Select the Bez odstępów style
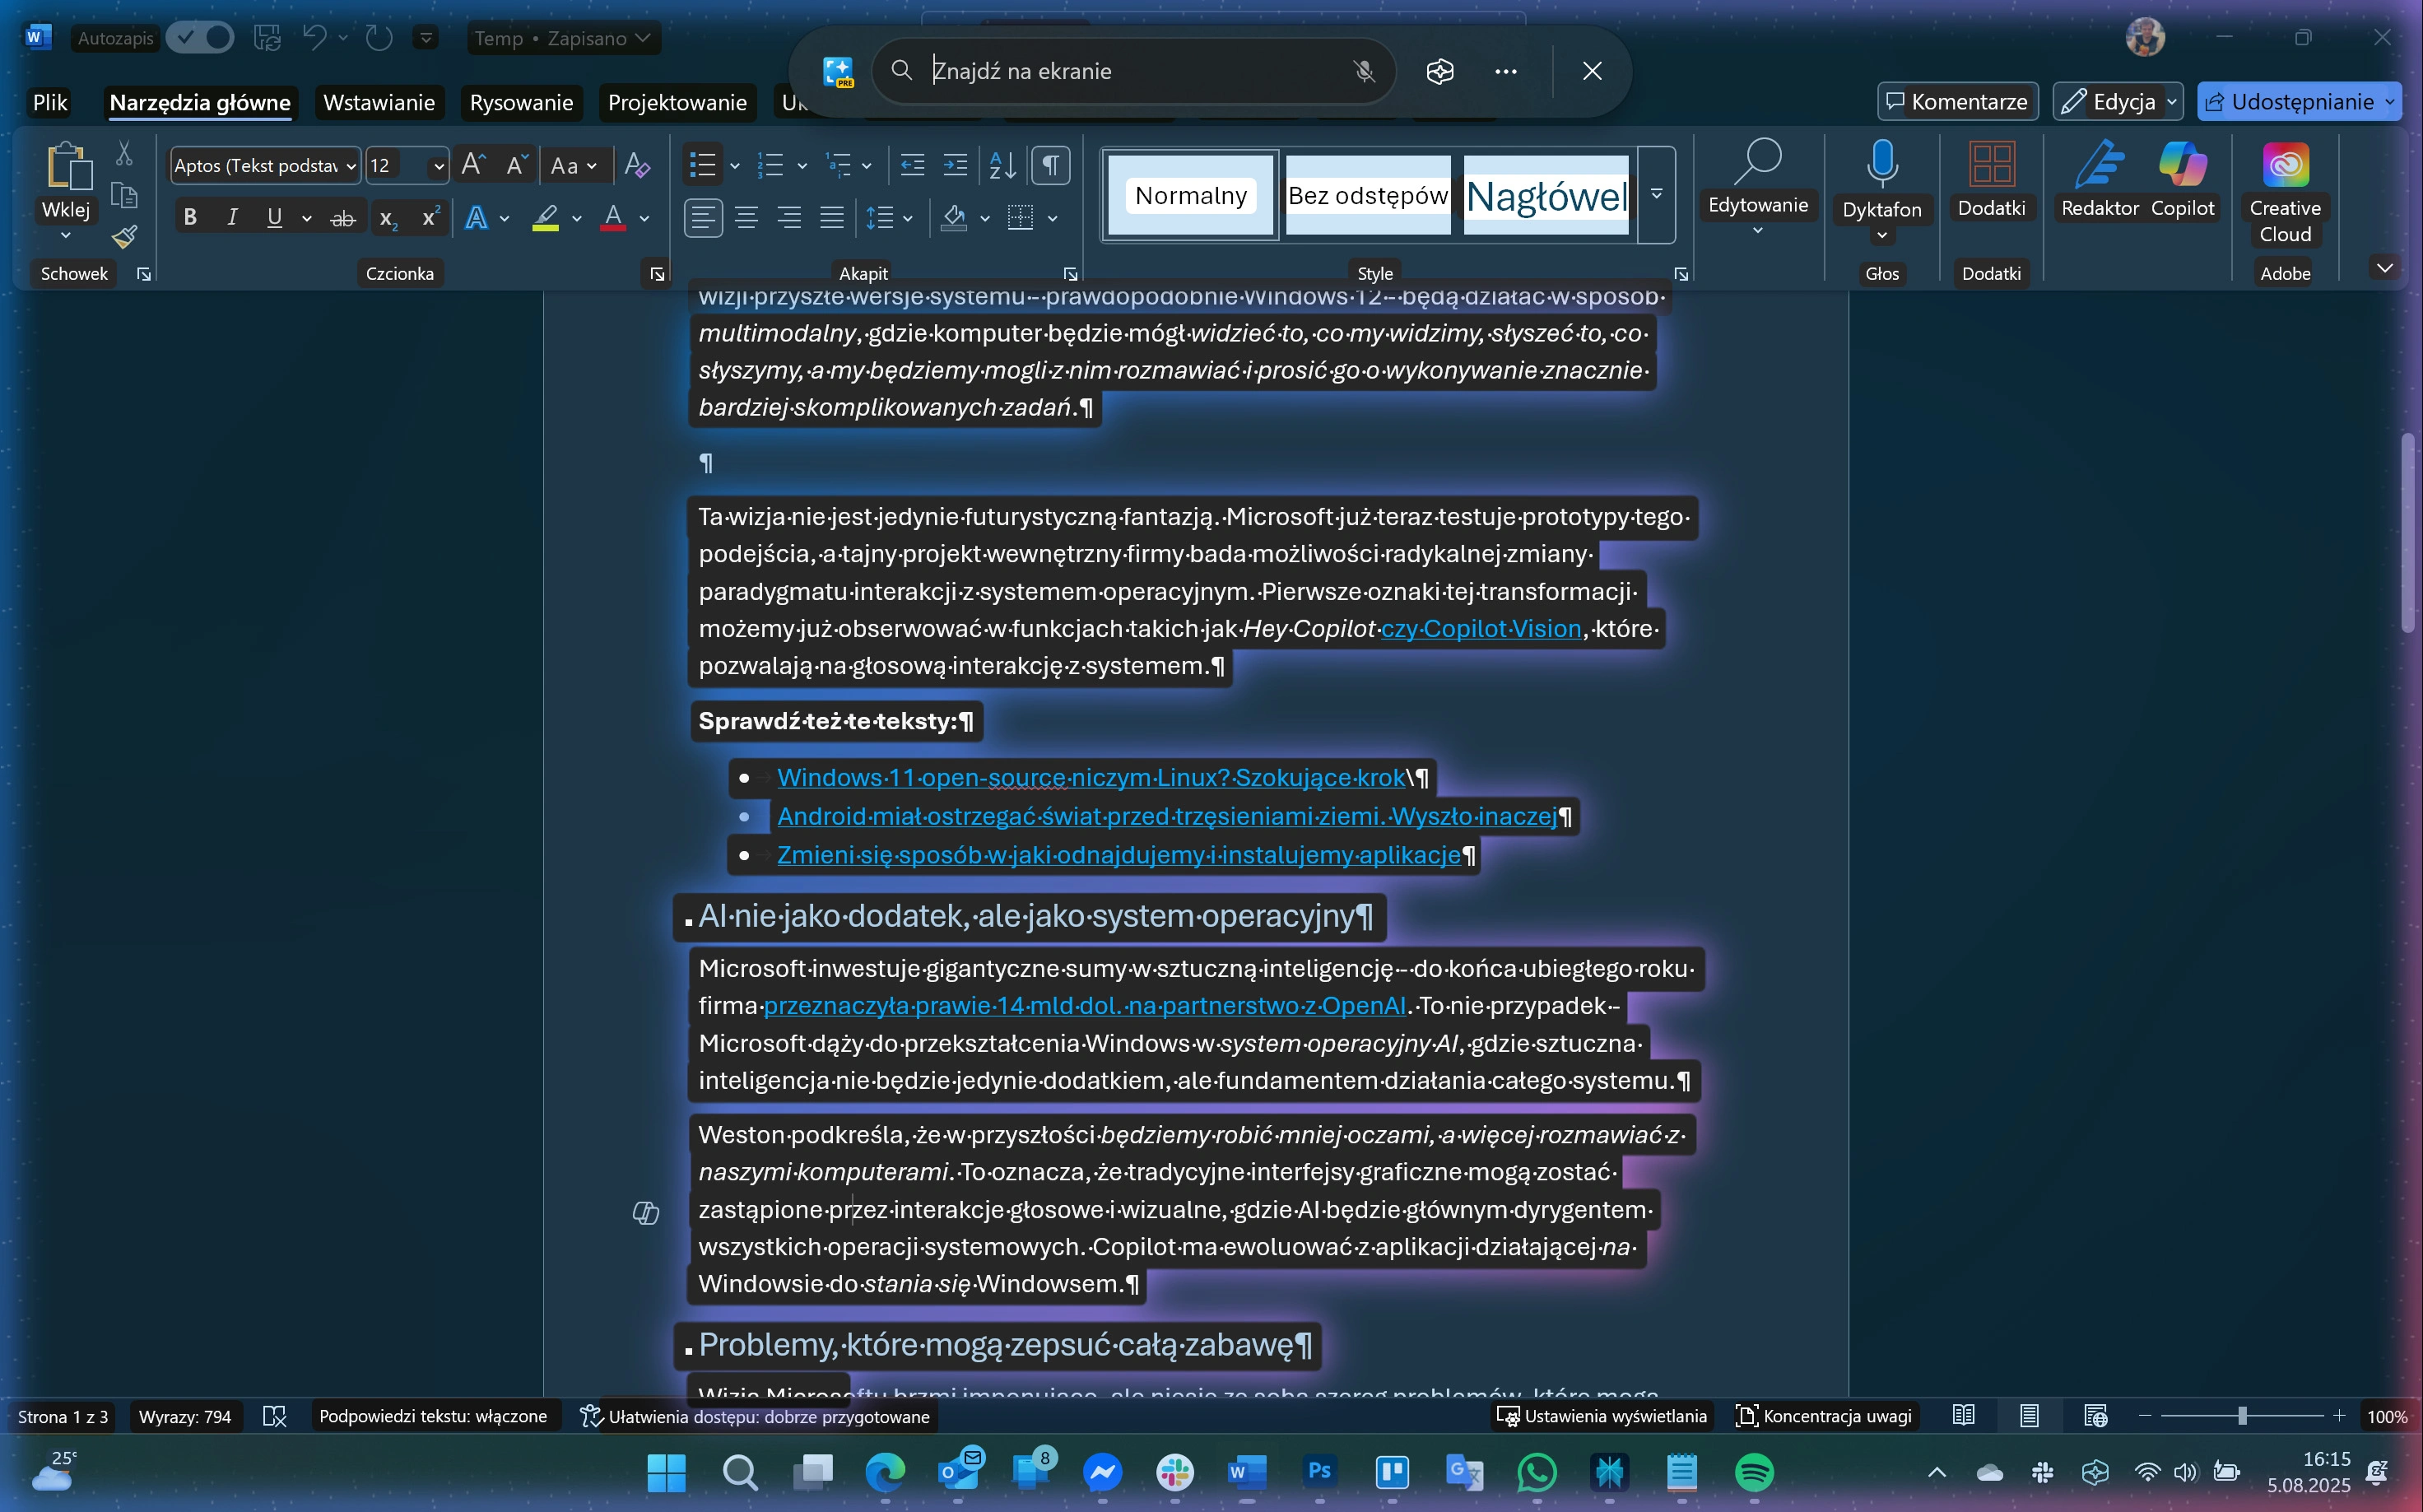Viewport: 2423px width, 1512px height. (x=1368, y=195)
